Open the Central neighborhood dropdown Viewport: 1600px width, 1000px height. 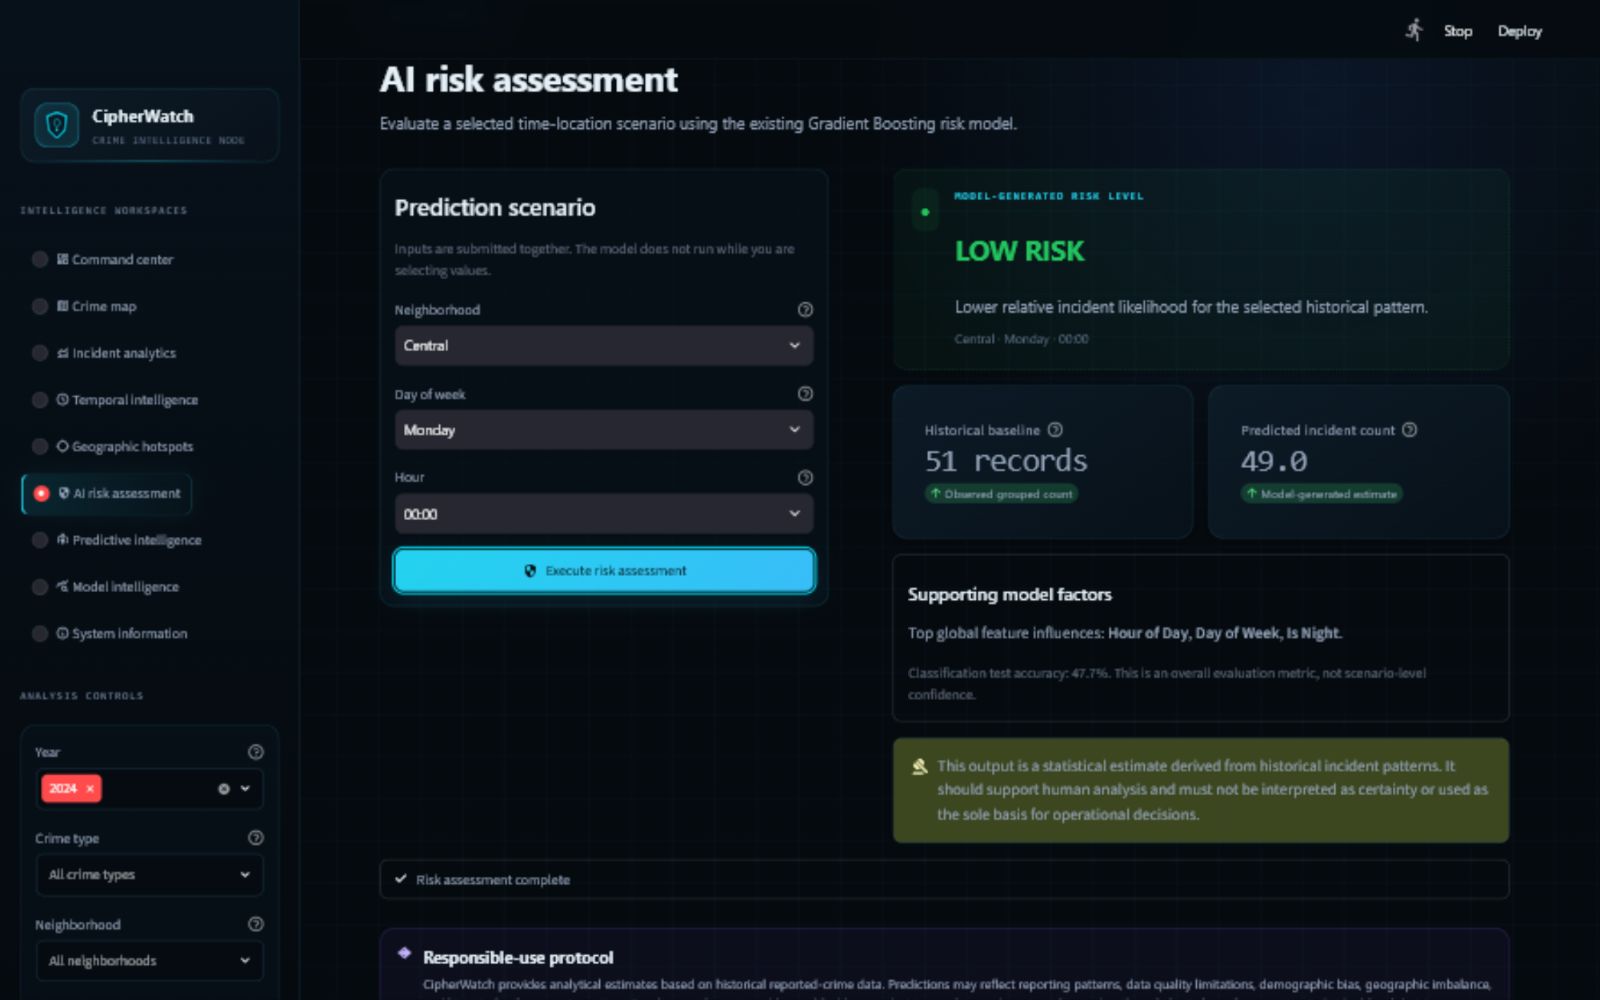[x=604, y=345]
